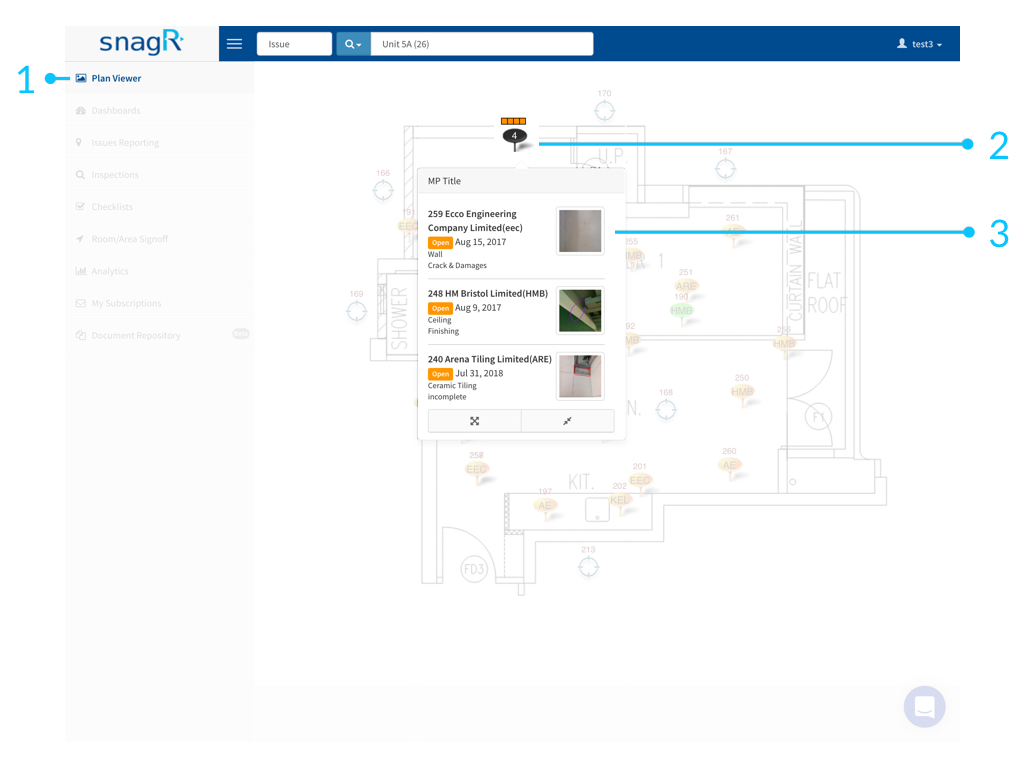Click the Open status badge on issue 240
The image size is (1024, 768).
(440, 374)
